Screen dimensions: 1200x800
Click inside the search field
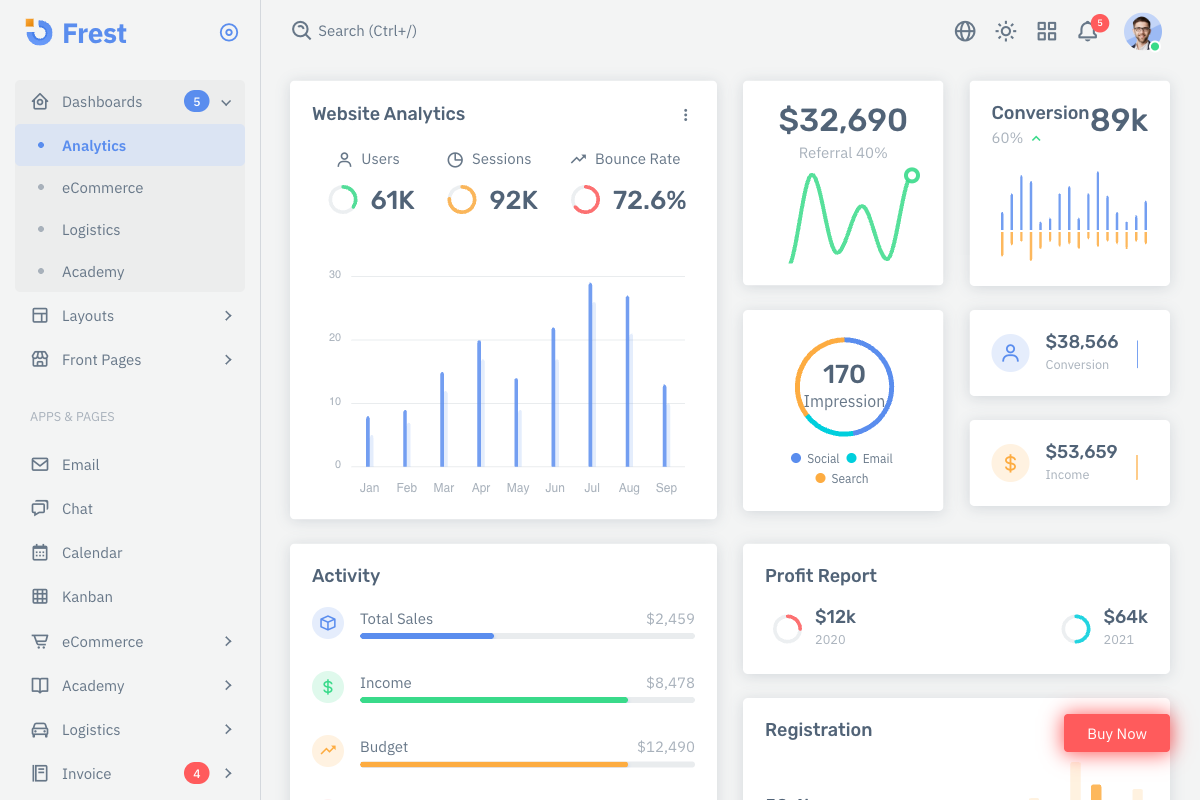coord(400,31)
